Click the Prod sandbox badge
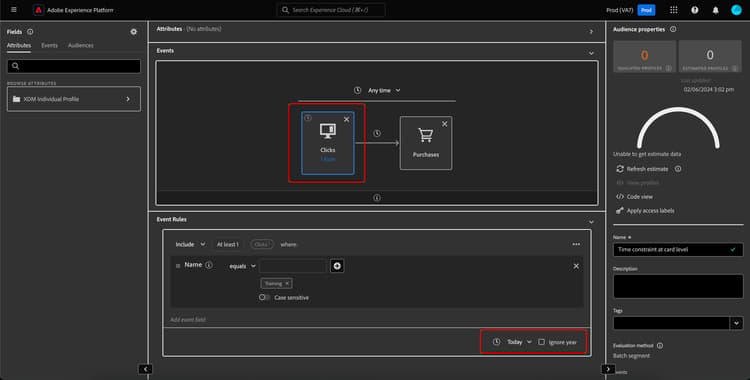Viewport: 750px width, 380px height. [646, 10]
